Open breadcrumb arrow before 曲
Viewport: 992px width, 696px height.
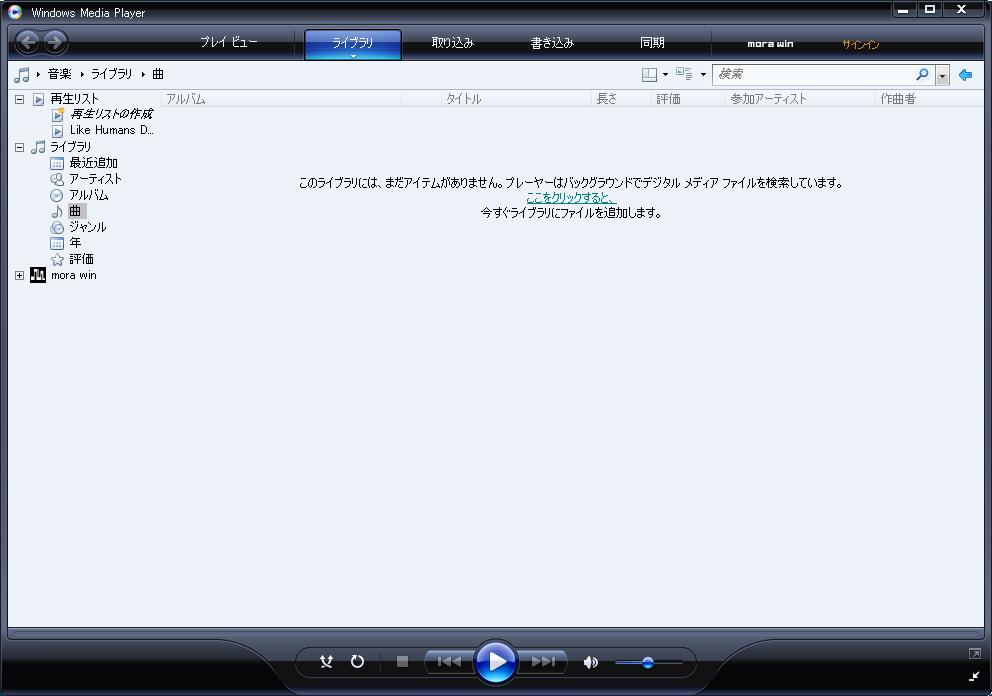[143, 75]
